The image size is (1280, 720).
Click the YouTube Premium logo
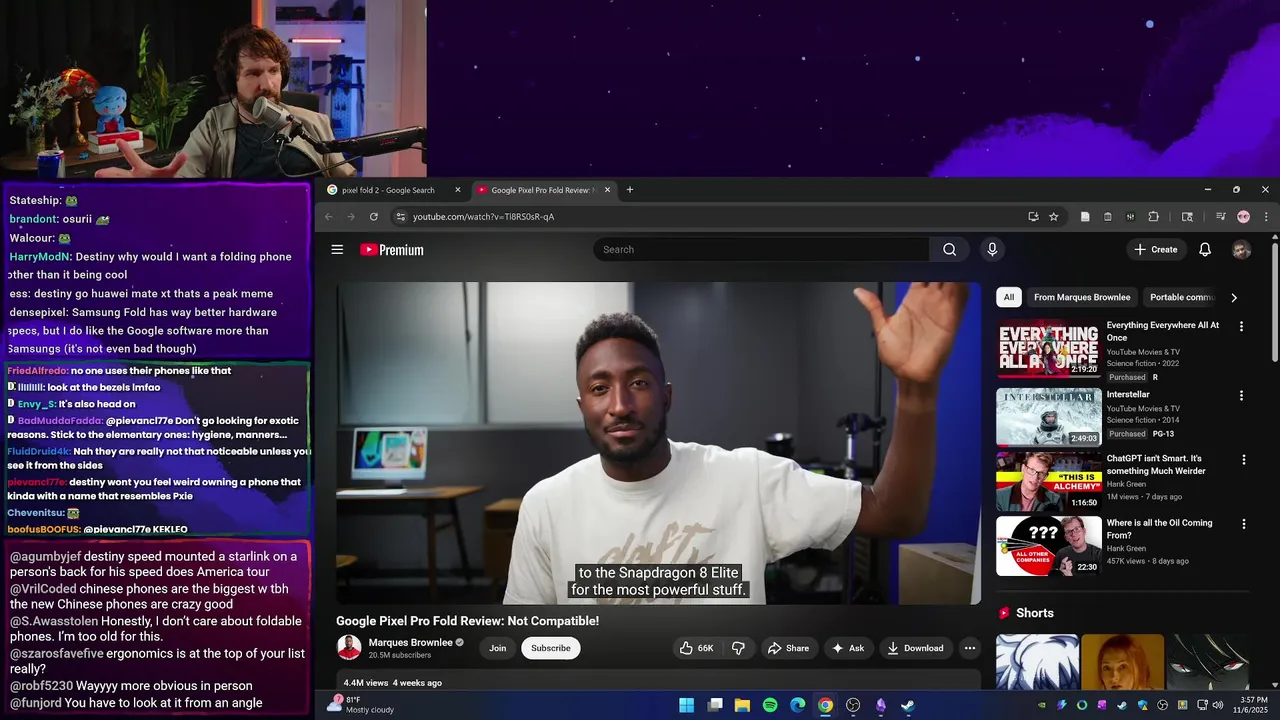click(x=392, y=250)
